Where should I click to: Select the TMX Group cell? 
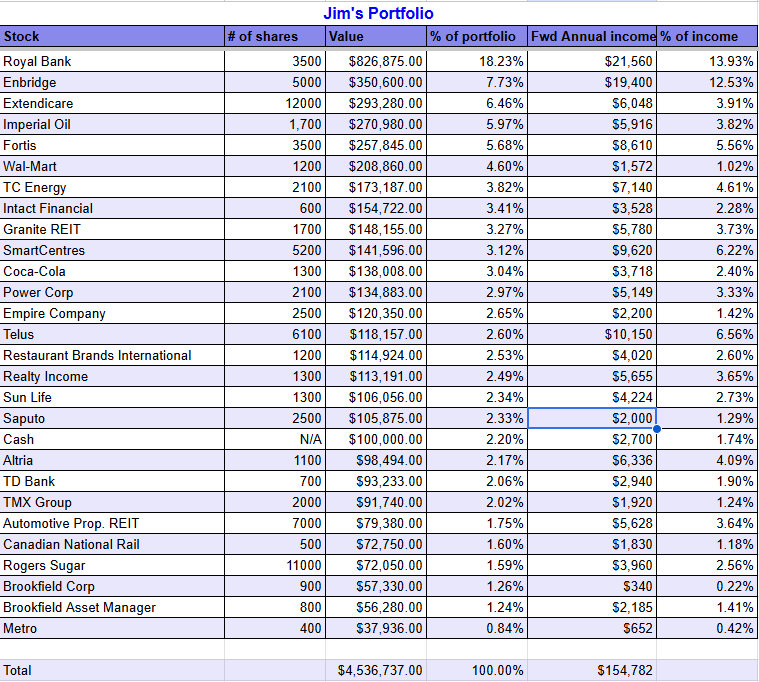[x=112, y=502]
